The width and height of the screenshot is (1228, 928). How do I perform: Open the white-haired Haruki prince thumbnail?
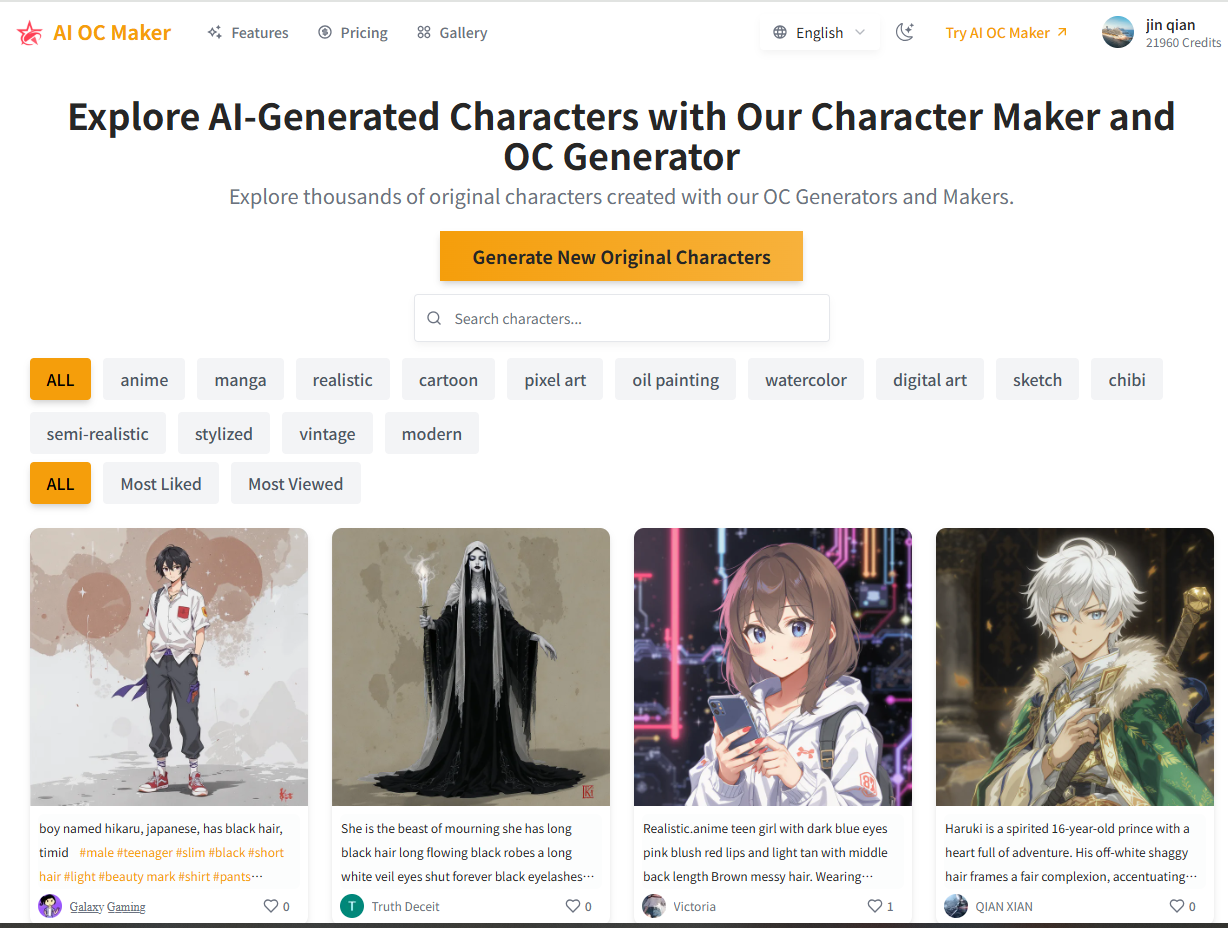1075,667
